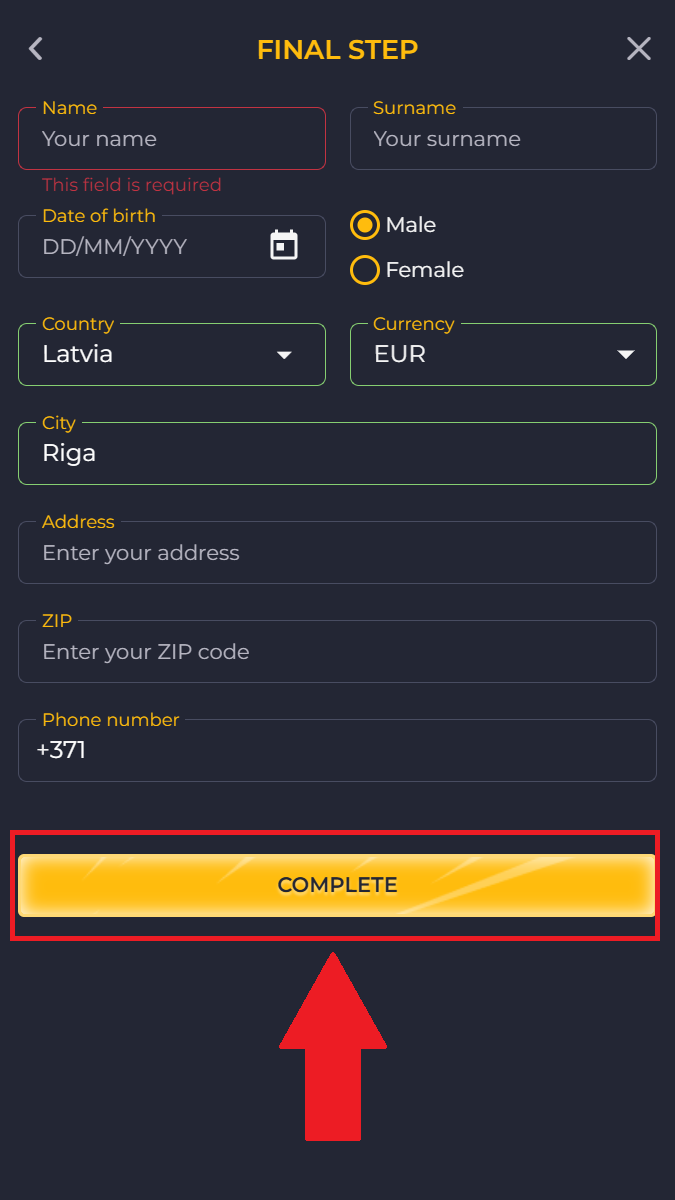The image size is (675, 1200).
Task: Focus the Name input field
Action: 172,139
